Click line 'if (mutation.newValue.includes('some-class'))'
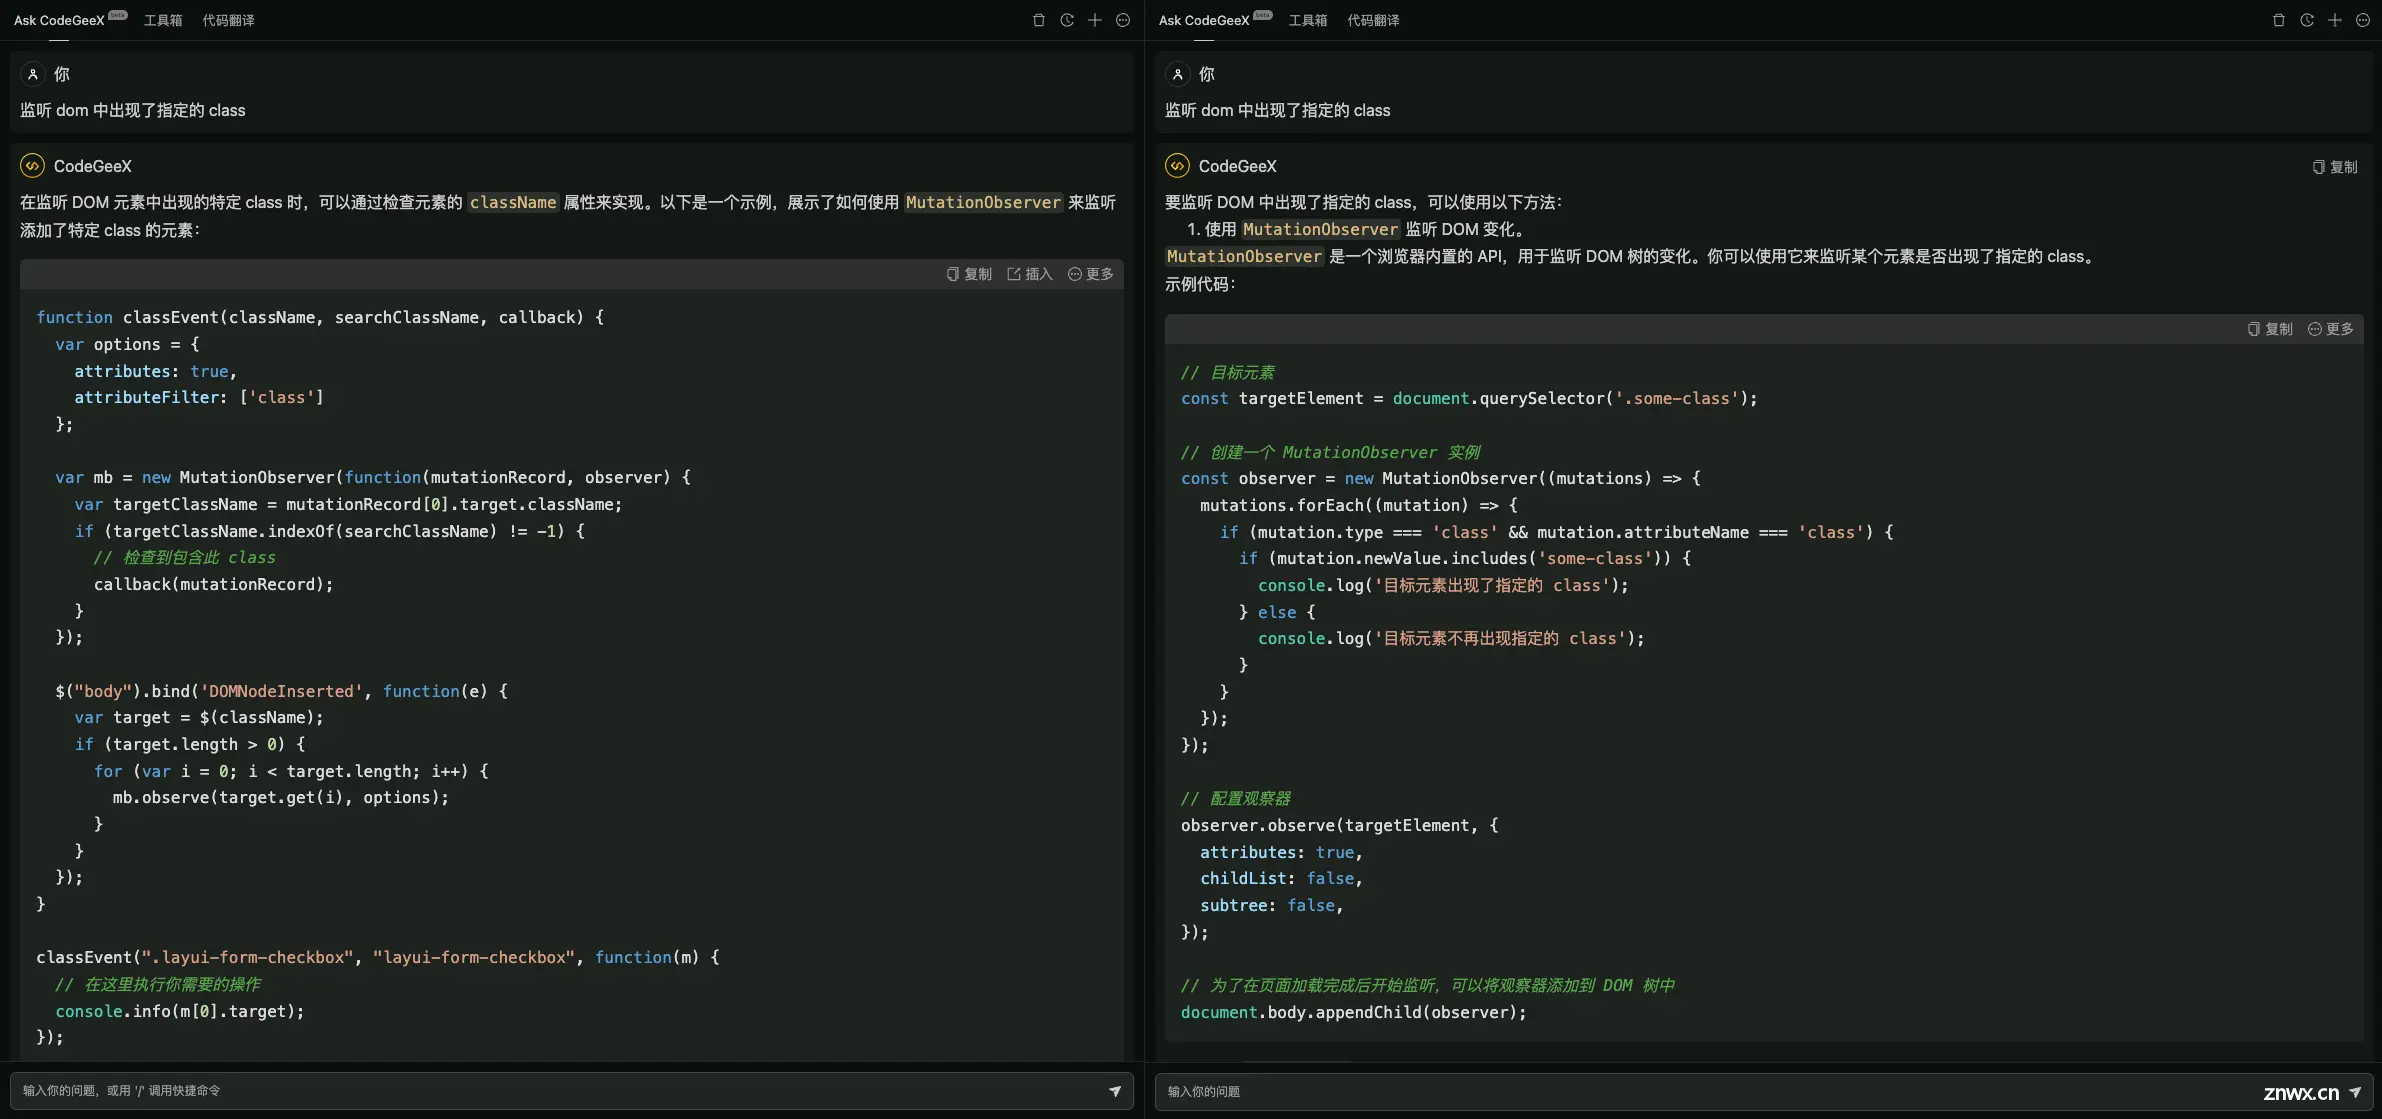This screenshot has height=1119, width=2382. 1465,558
